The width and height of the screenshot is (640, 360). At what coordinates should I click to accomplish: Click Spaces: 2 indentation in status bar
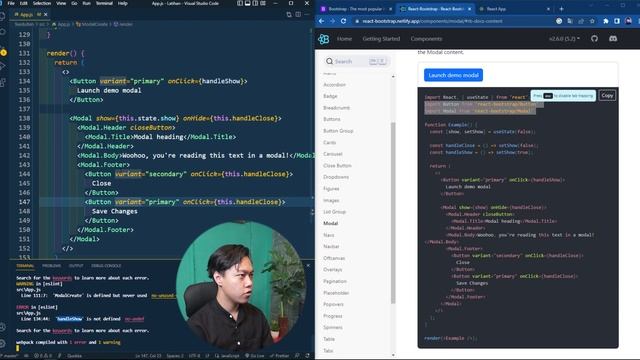pos(175,356)
